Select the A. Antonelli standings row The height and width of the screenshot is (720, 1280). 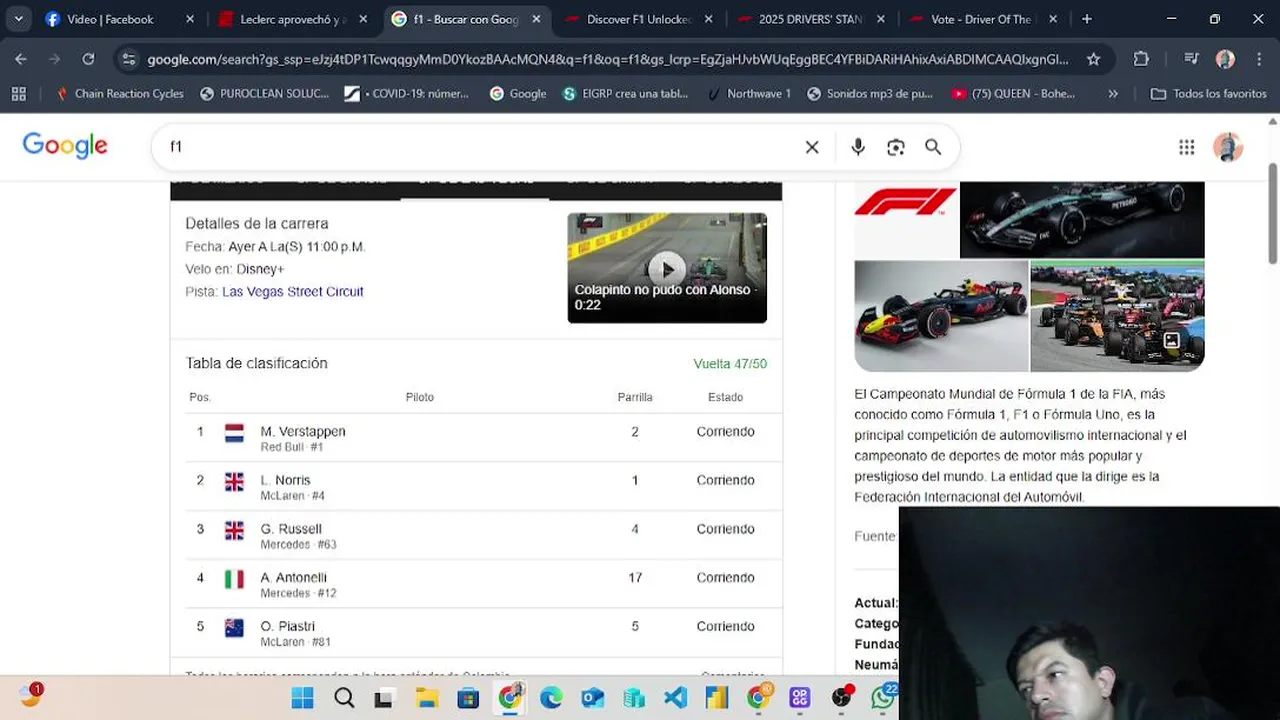[x=476, y=584]
